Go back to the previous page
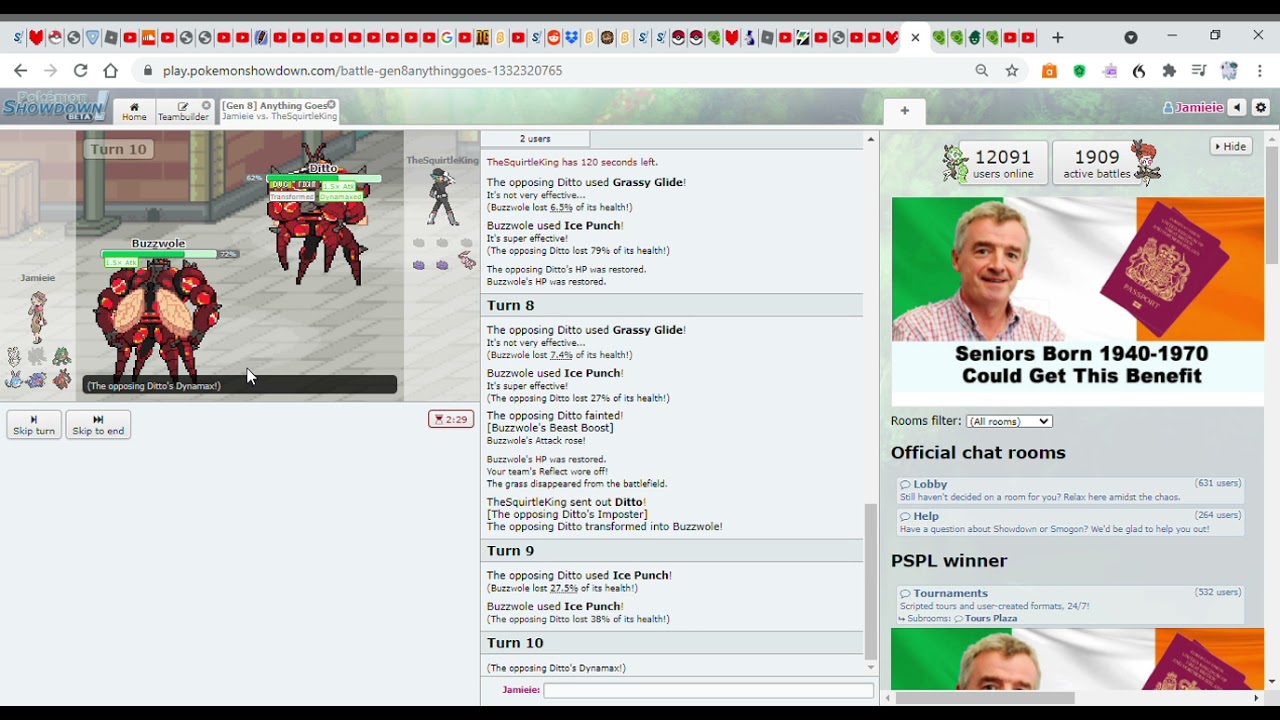The image size is (1280, 720). [x=20, y=71]
